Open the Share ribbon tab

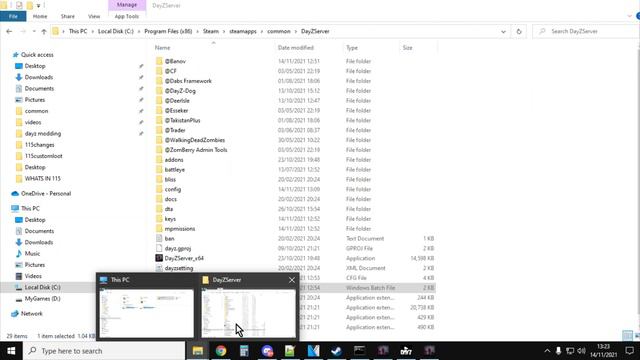(68, 16)
